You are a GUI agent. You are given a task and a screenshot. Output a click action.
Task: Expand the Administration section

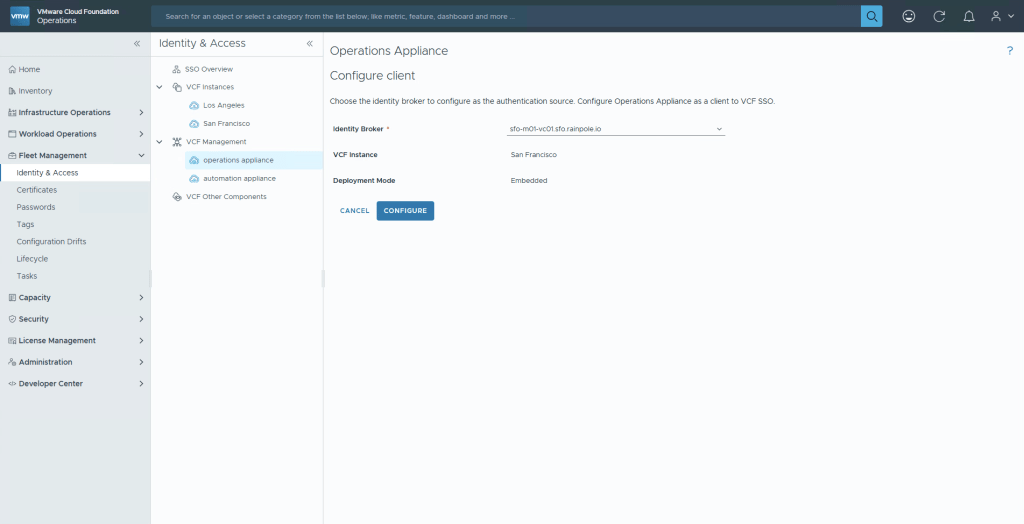click(x=141, y=362)
